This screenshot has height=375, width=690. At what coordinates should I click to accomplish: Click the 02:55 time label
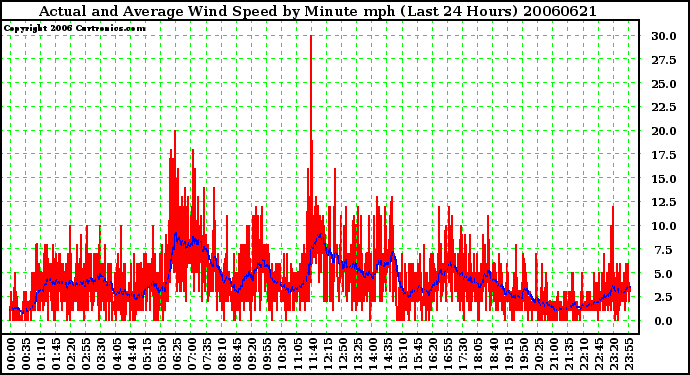86,354
